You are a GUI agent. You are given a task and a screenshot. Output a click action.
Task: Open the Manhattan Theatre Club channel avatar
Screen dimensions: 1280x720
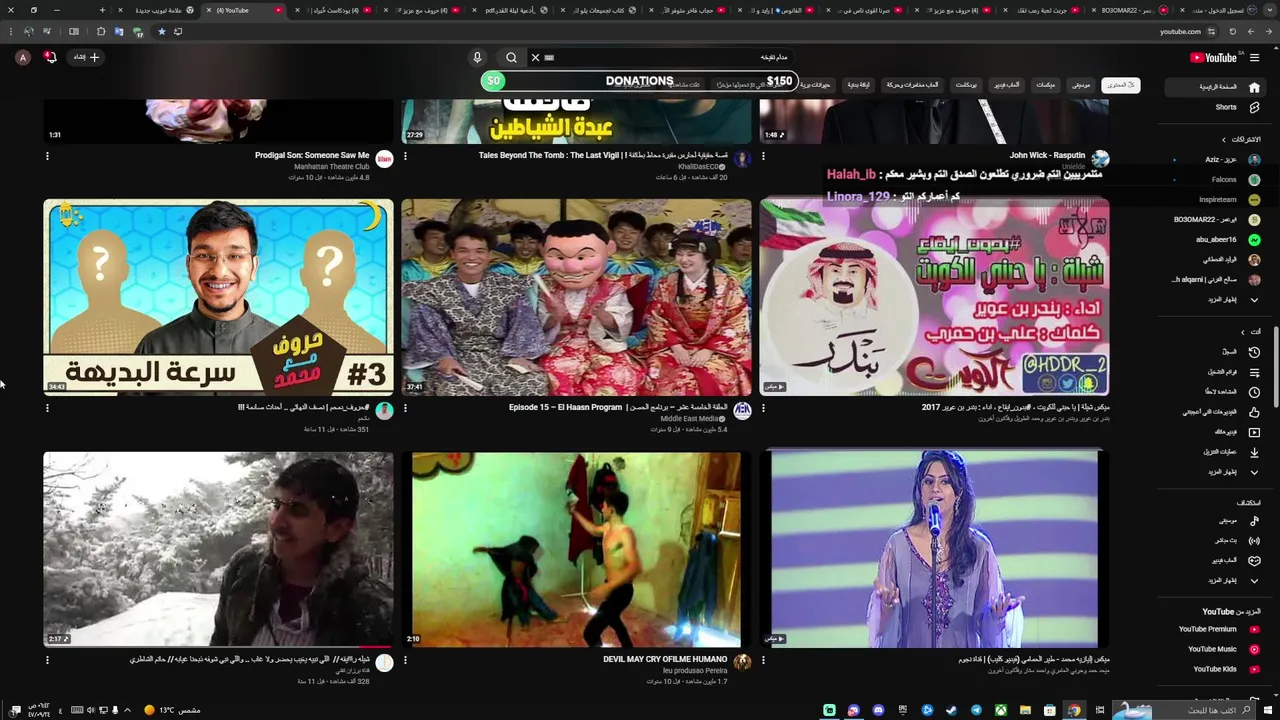[x=384, y=159]
